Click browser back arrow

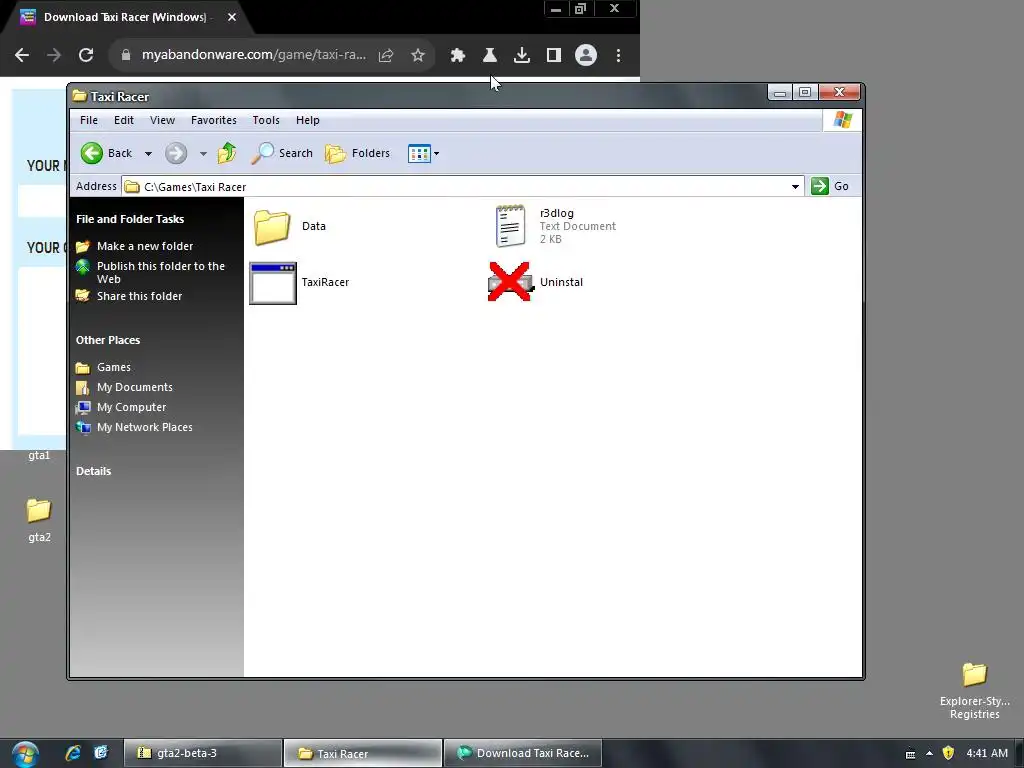[x=22, y=56]
